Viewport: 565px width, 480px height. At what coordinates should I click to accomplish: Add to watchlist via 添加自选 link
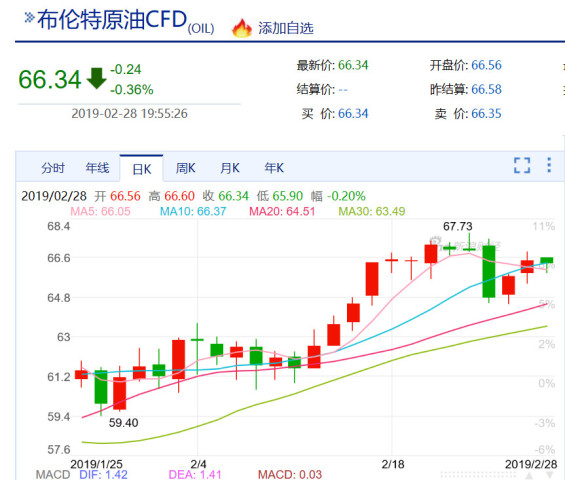coord(286,28)
